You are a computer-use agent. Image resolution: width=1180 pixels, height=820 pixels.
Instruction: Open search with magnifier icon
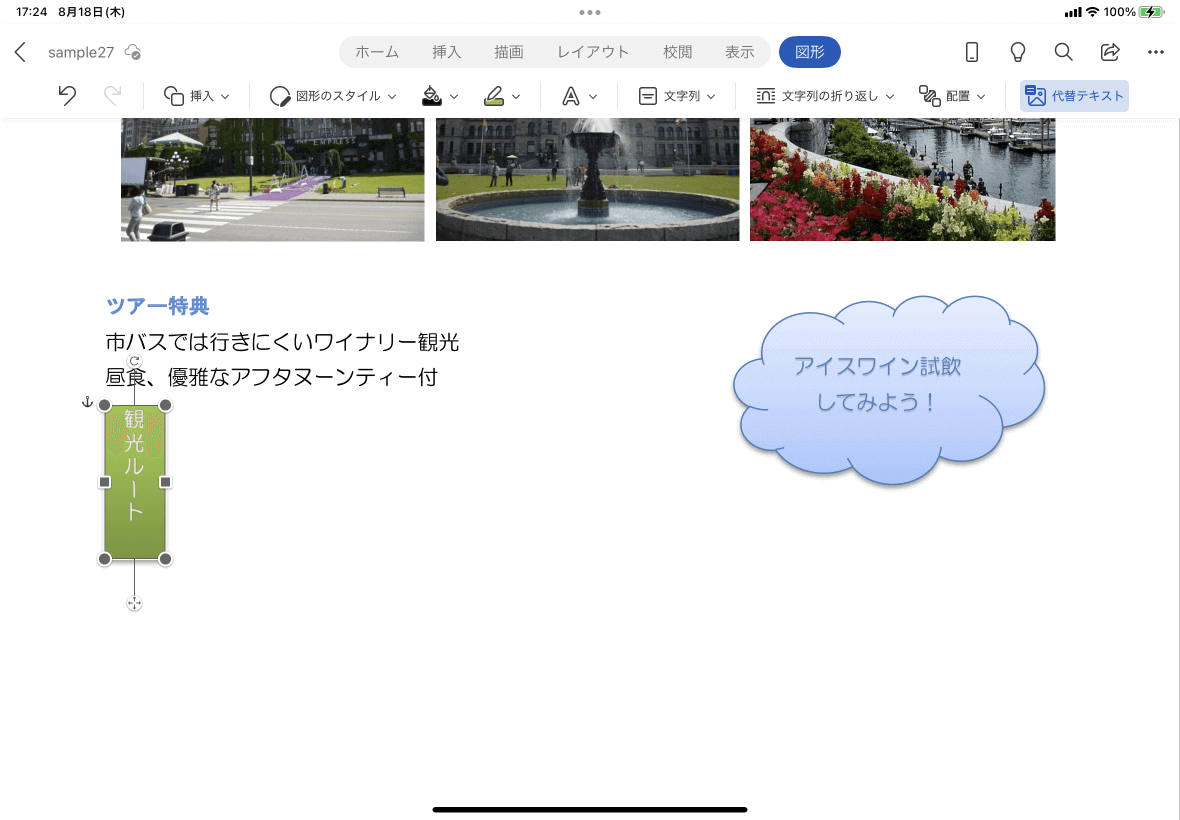[x=1063, y=52]
